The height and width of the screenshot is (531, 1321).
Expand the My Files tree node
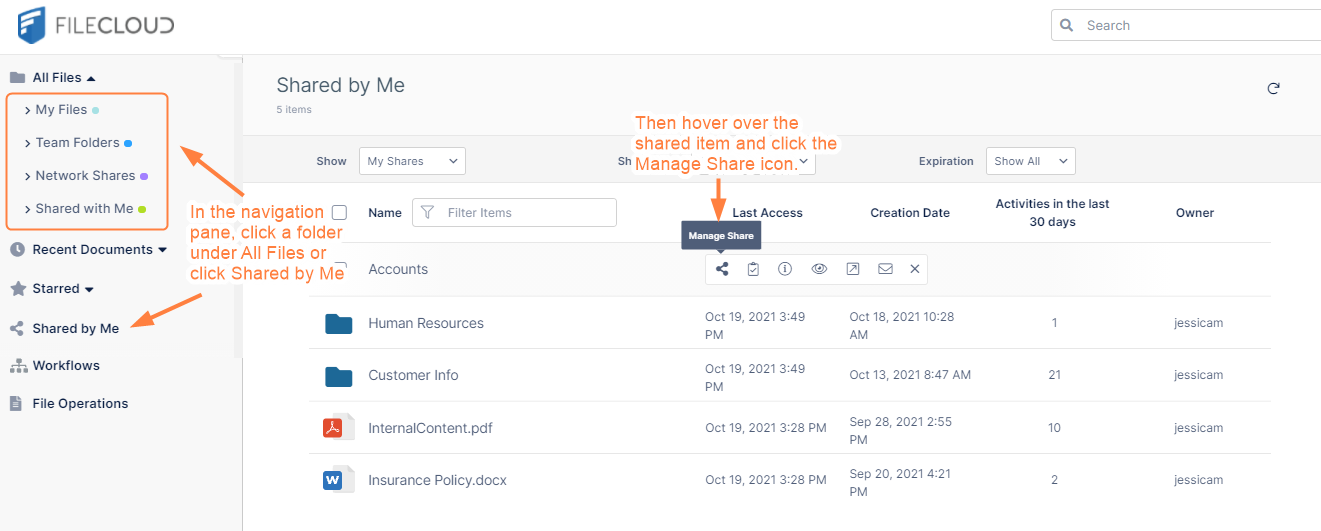(x=28, y=110)
